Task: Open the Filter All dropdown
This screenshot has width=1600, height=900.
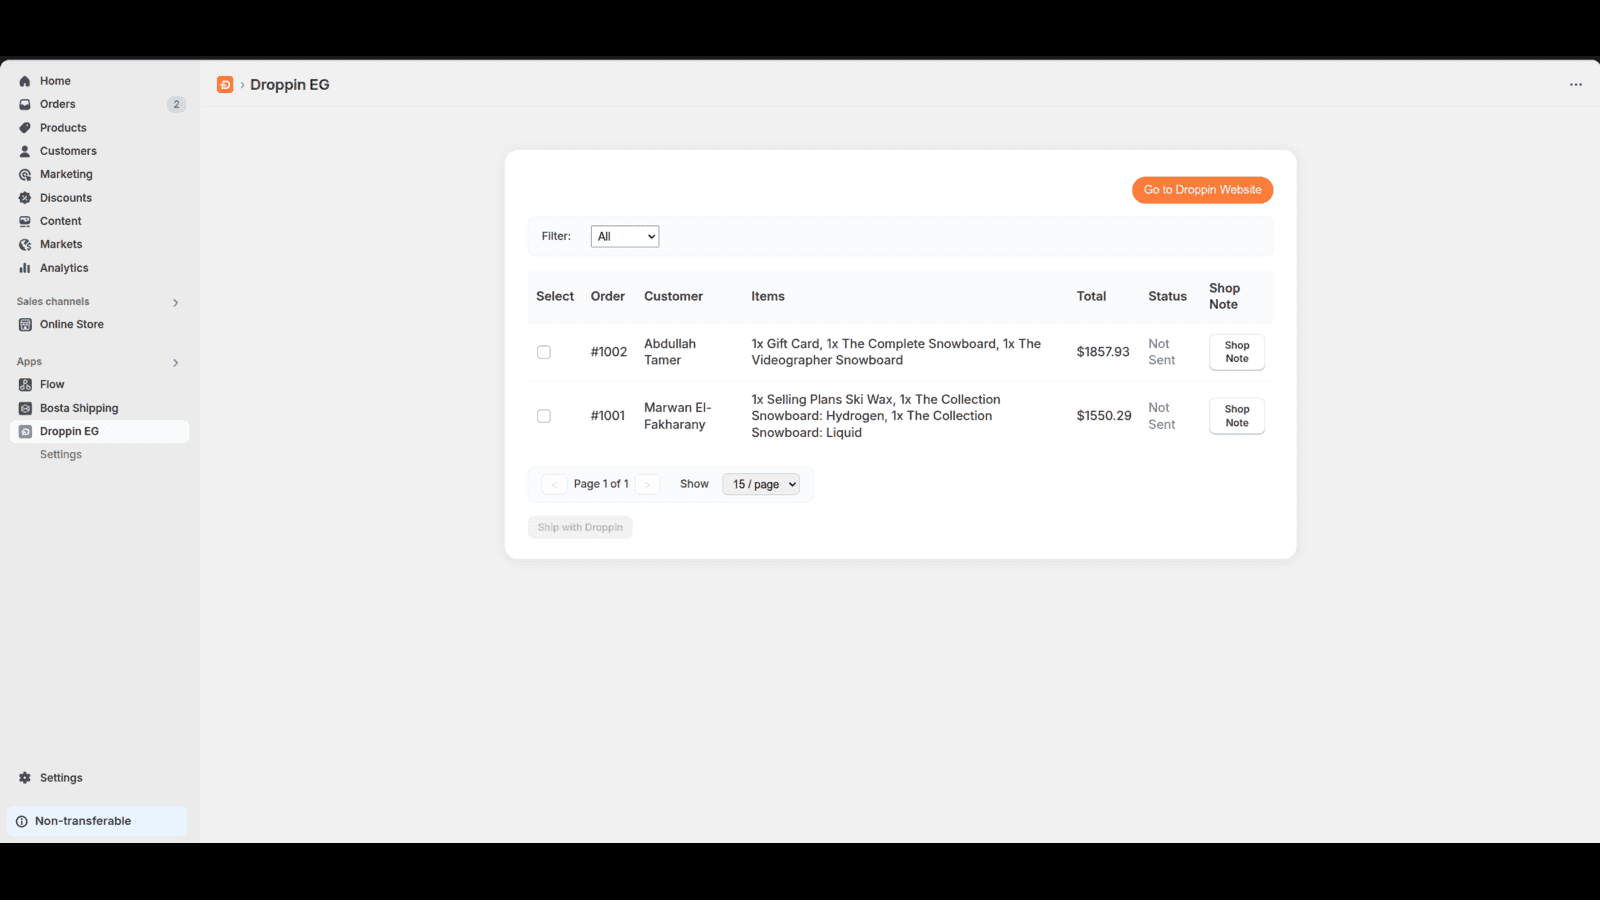Action: (625, 237)
